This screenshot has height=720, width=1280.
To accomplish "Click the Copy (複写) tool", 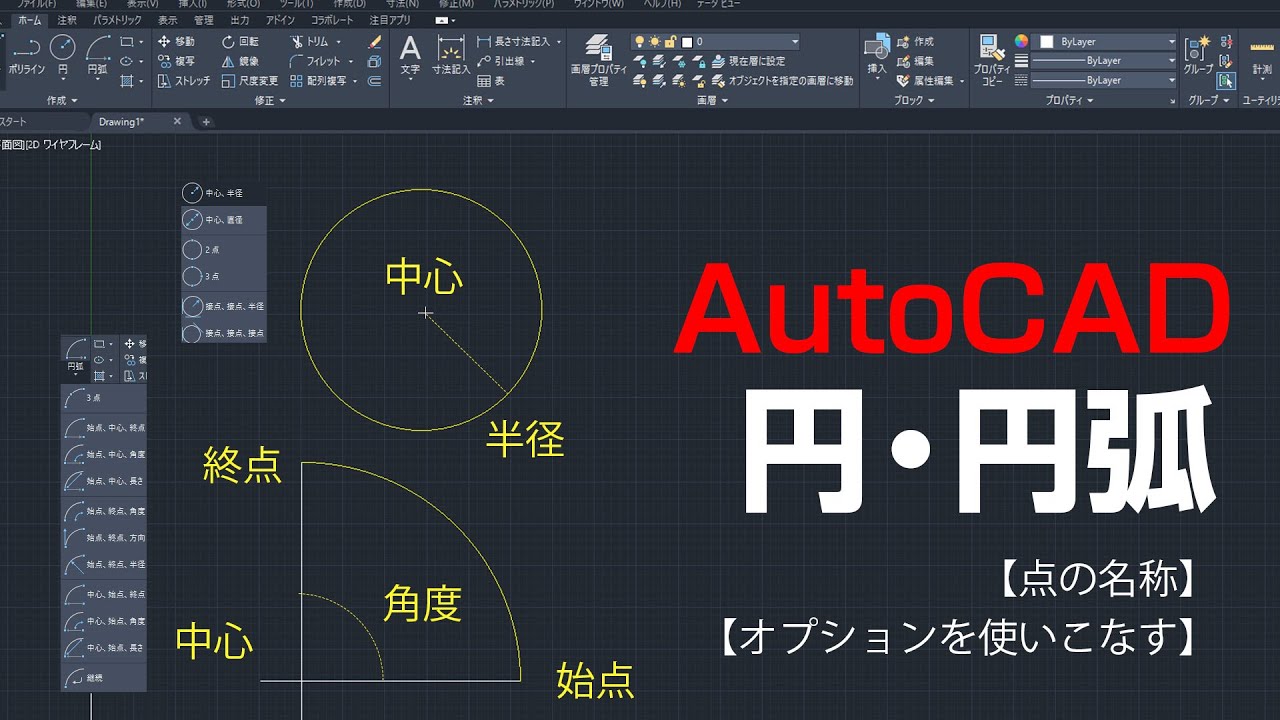I will tap(176, 61).
